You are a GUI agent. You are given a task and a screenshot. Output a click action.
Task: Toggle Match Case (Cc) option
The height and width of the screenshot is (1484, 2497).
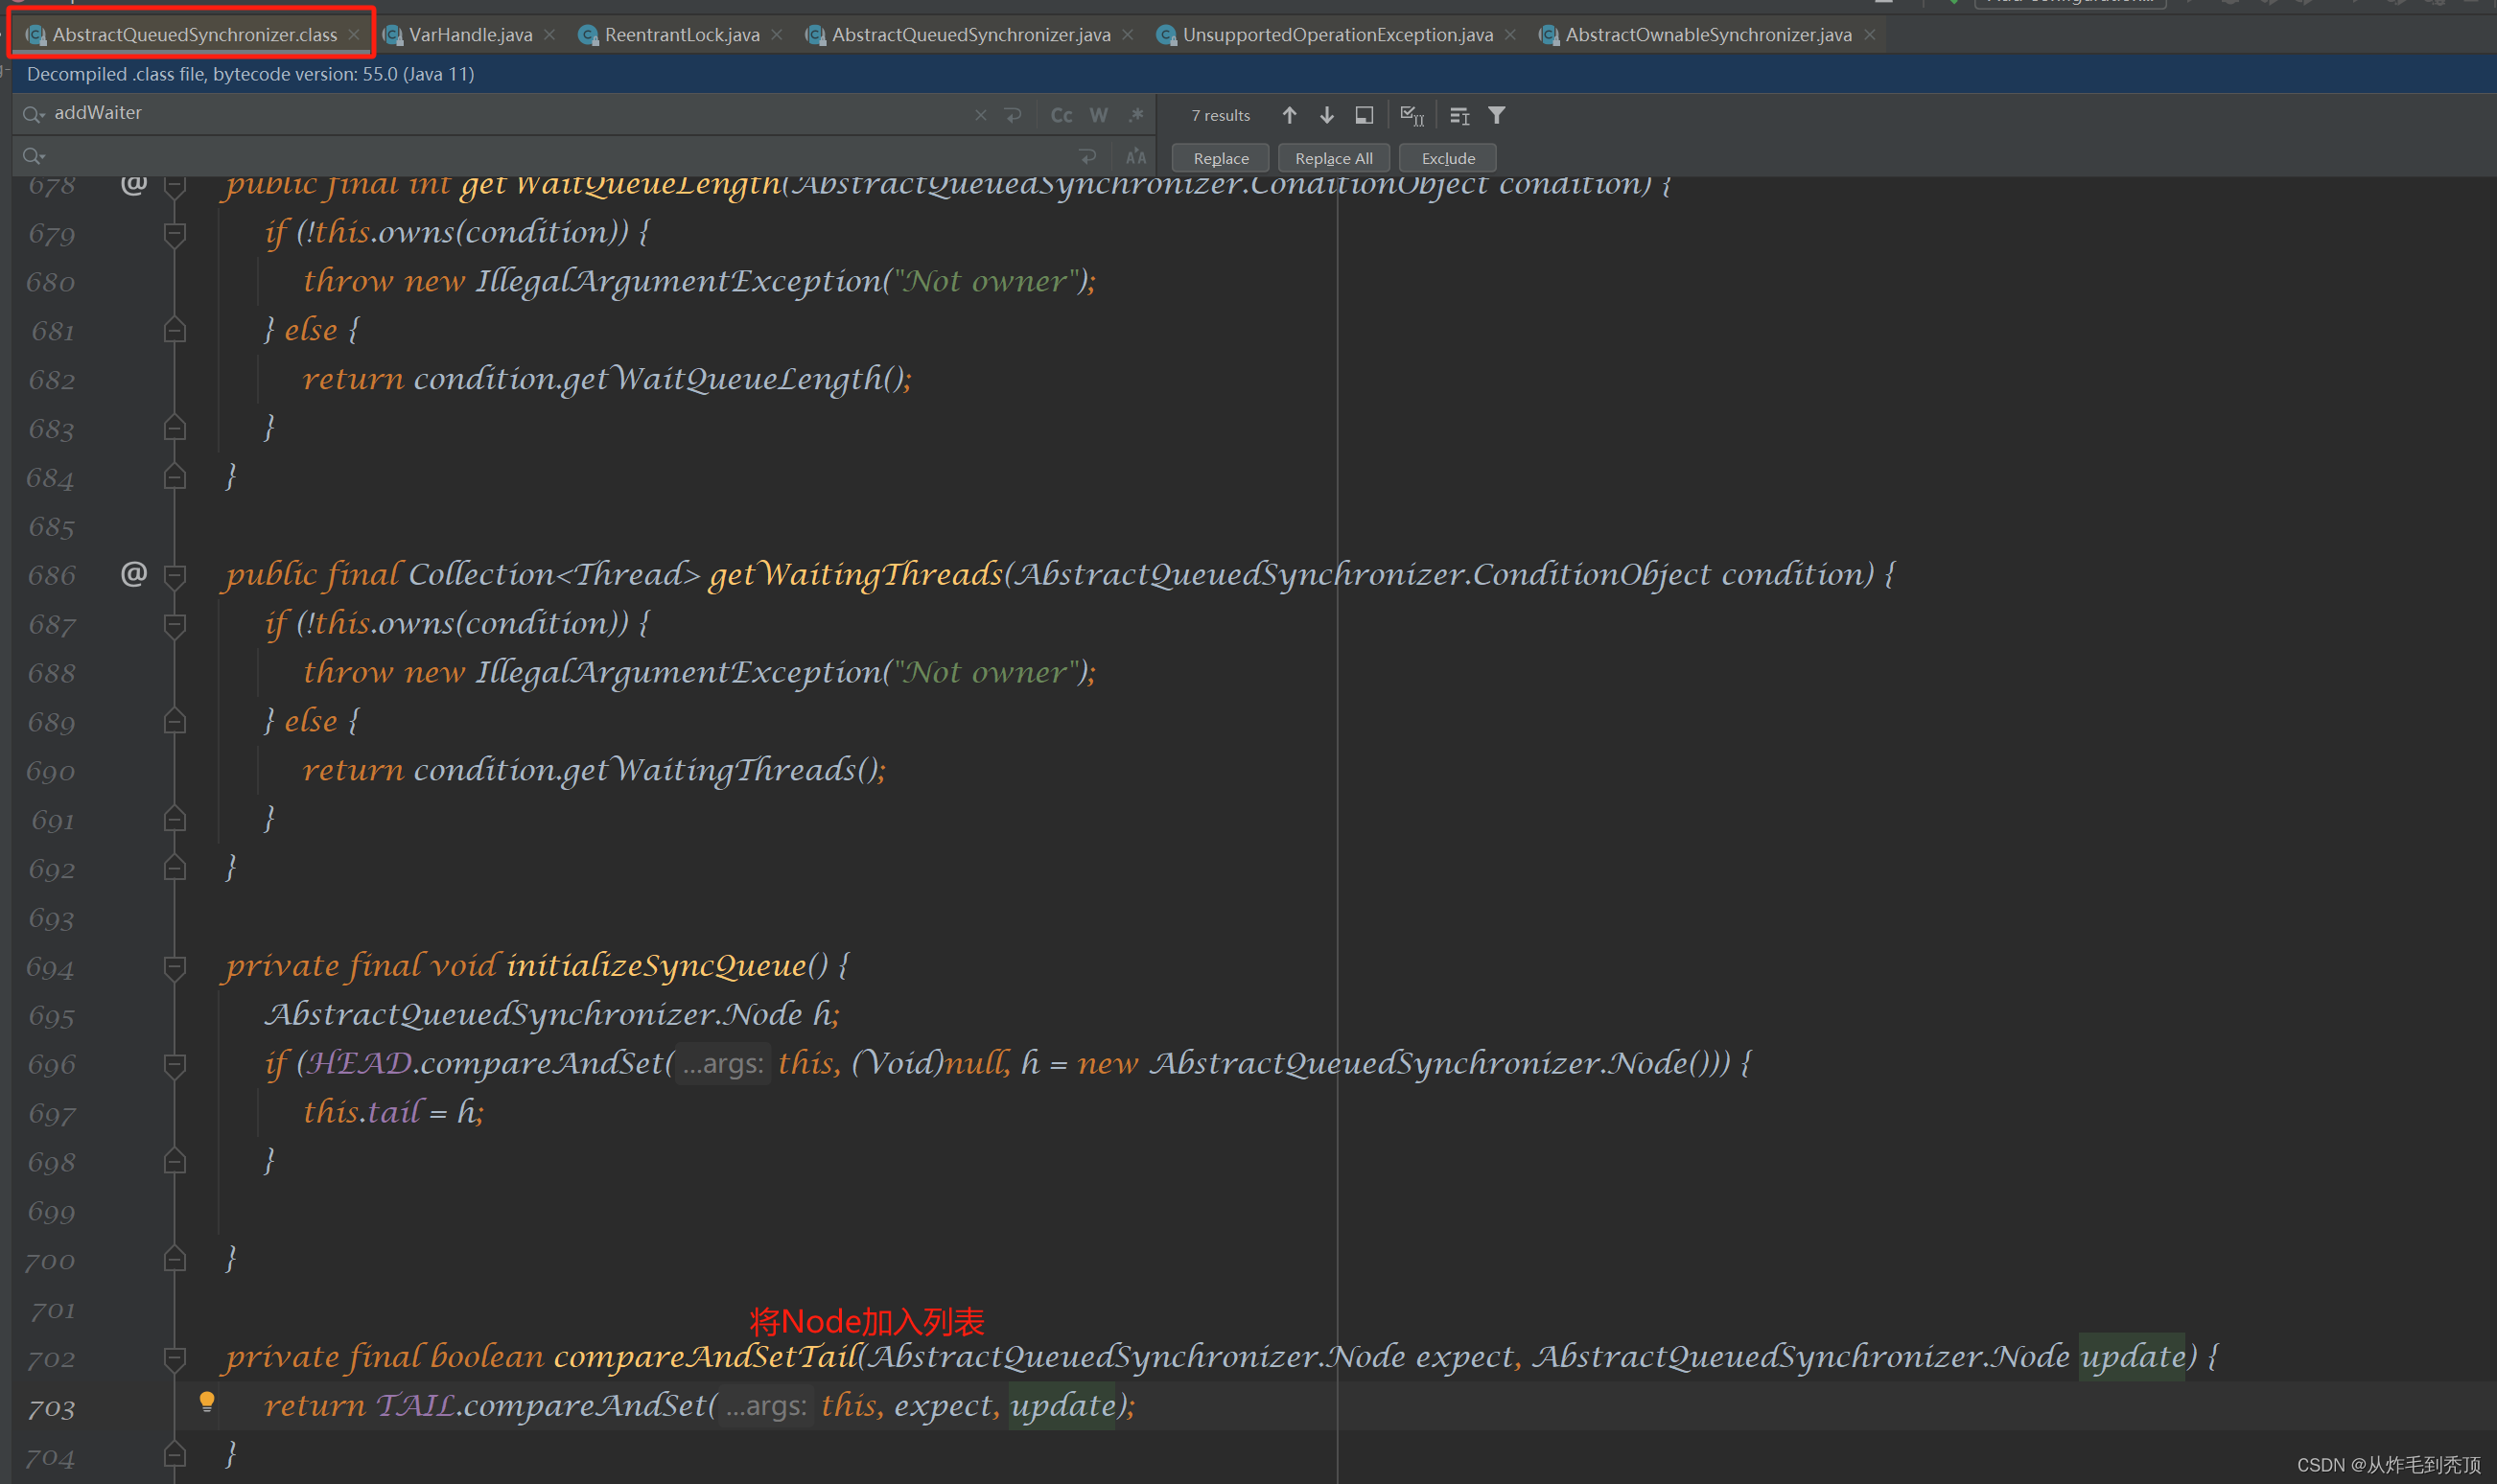(x=1061, y=115)
